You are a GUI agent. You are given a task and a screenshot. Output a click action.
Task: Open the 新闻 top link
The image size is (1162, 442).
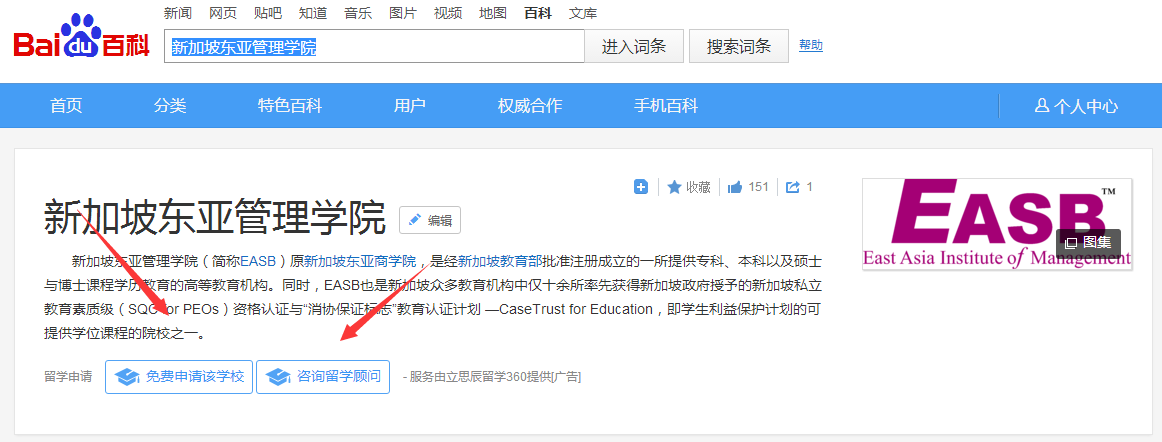(178, 13)
